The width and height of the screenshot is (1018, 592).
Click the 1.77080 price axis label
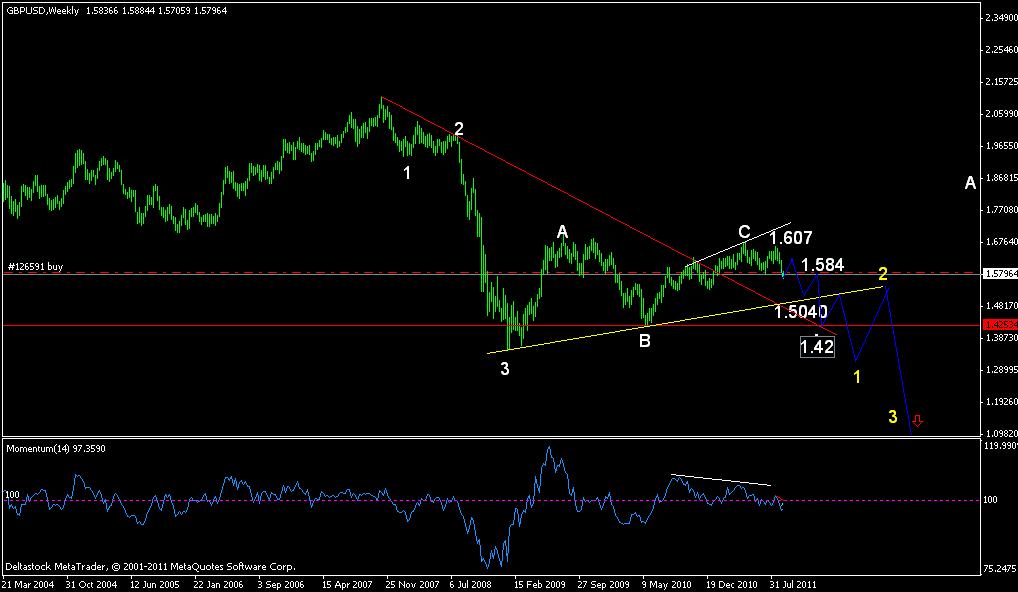tap(1000, 210)
